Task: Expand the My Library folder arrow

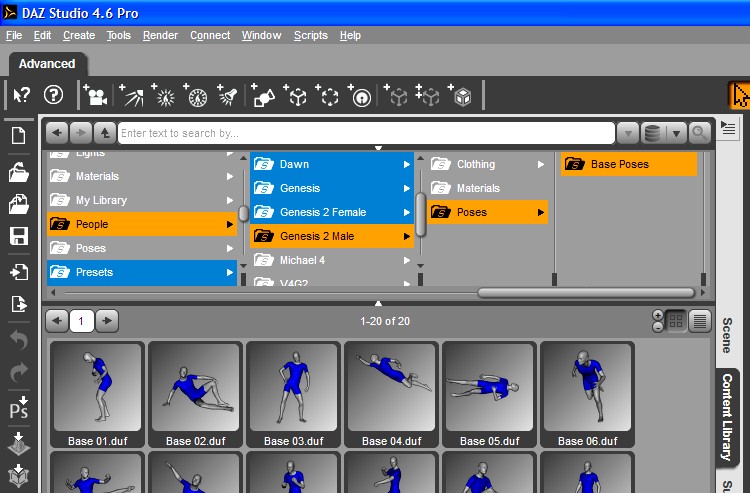Action: 230,200
